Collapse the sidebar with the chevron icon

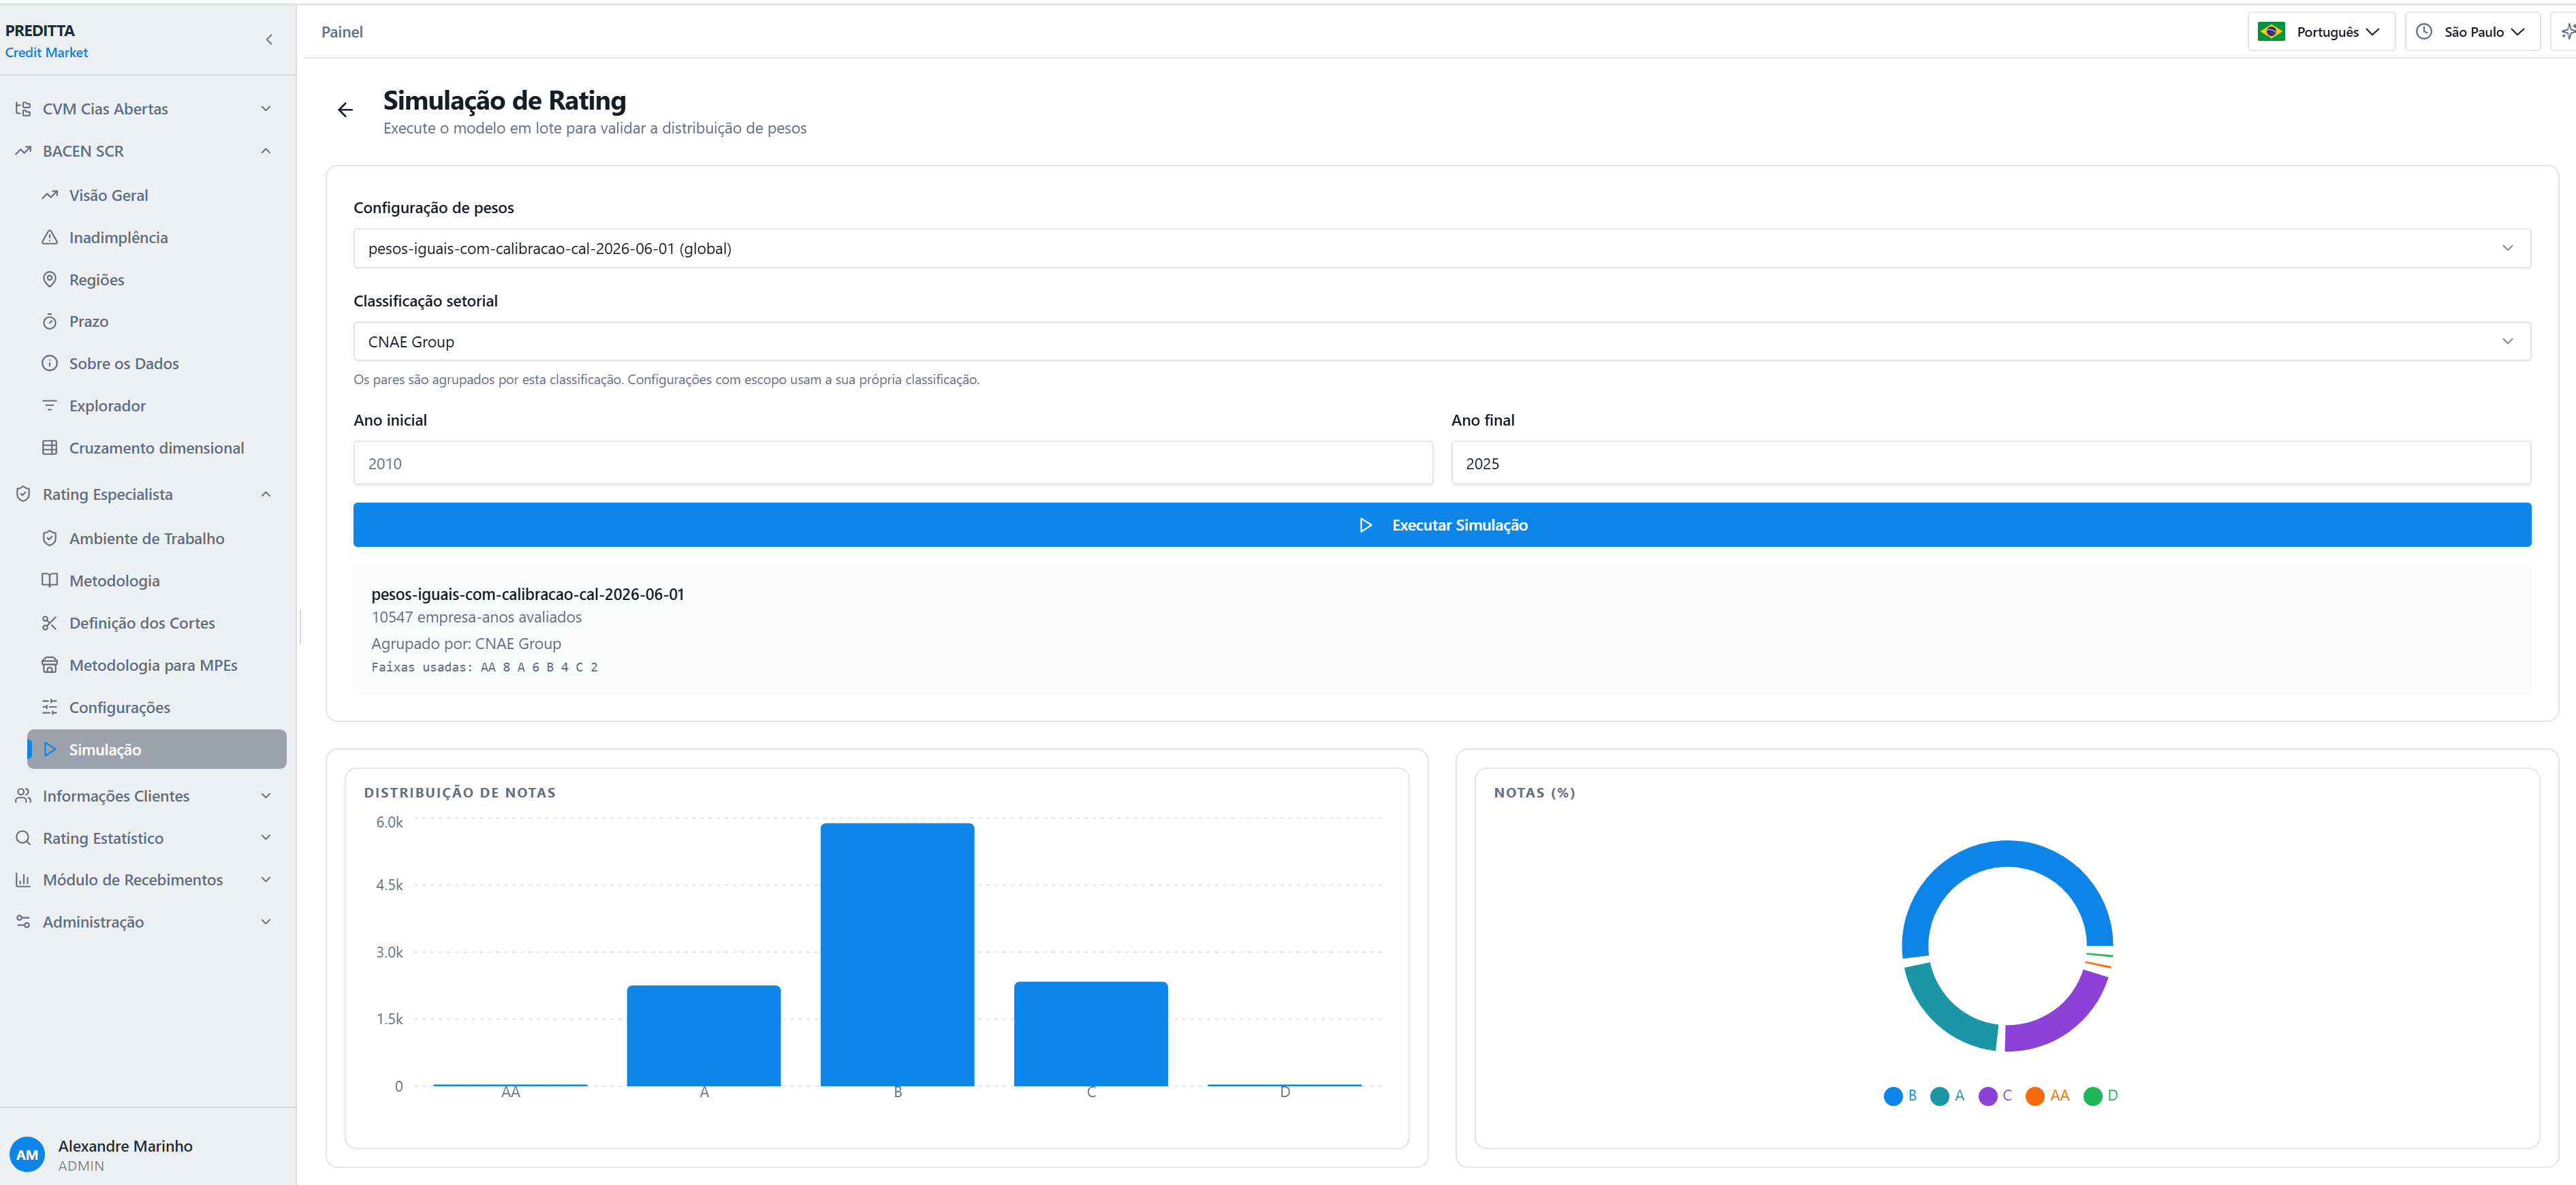(269, 40)
